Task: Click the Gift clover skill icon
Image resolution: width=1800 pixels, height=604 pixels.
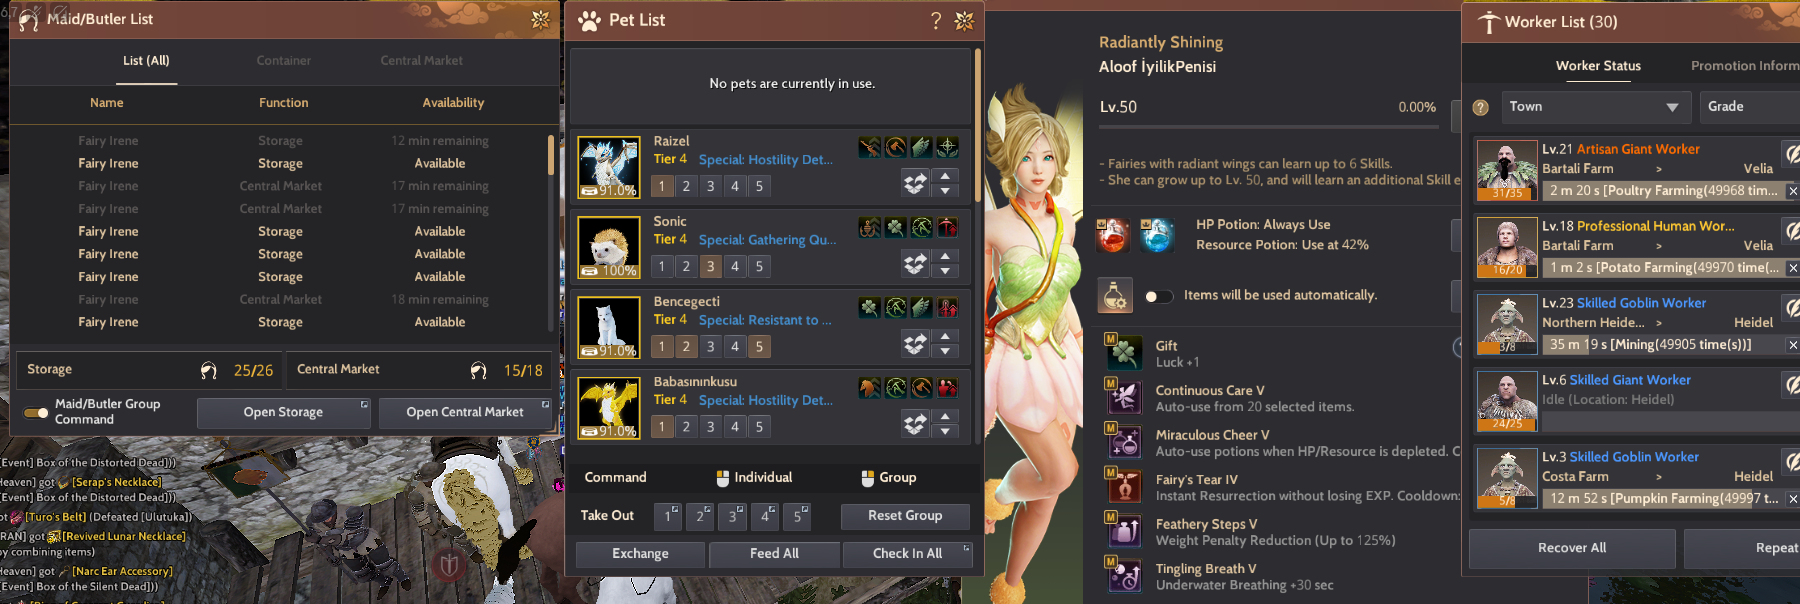Action: point(1124,352)
